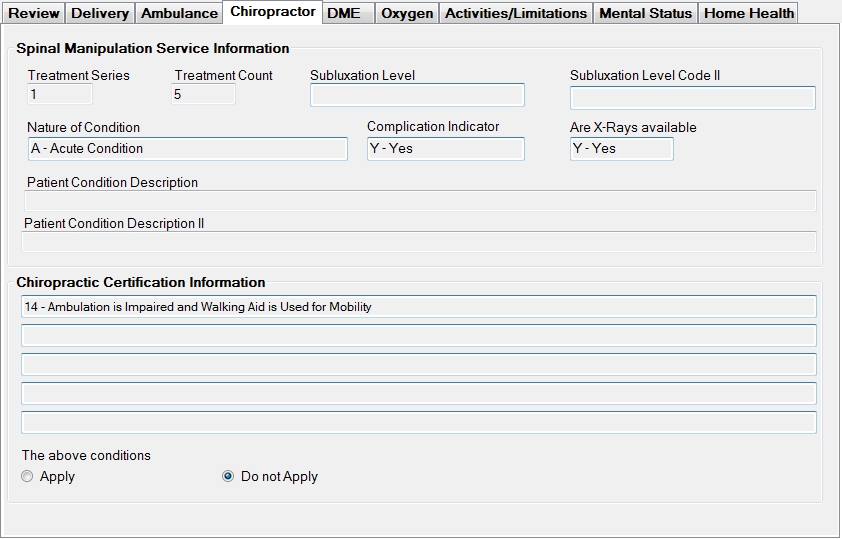Select the DME tab
Screen dimensions: 842x539
coord(344,13)
